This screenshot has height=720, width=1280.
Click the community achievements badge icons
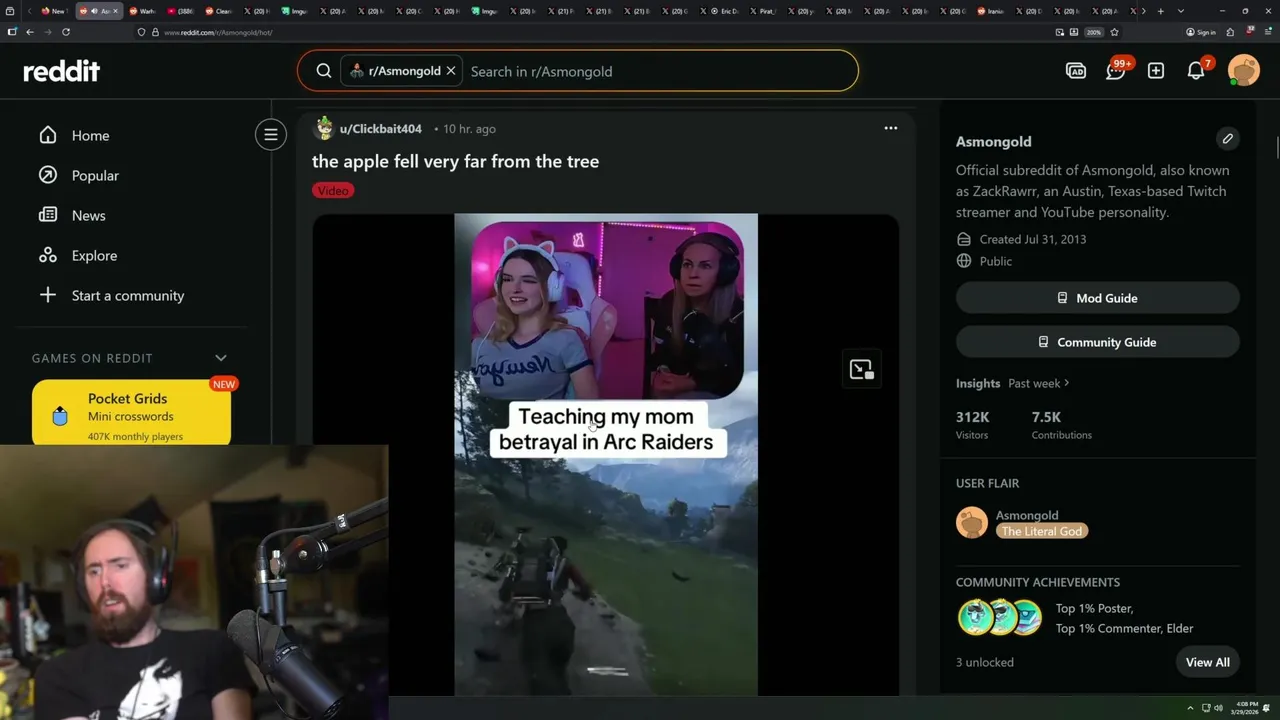point(1000,617)
